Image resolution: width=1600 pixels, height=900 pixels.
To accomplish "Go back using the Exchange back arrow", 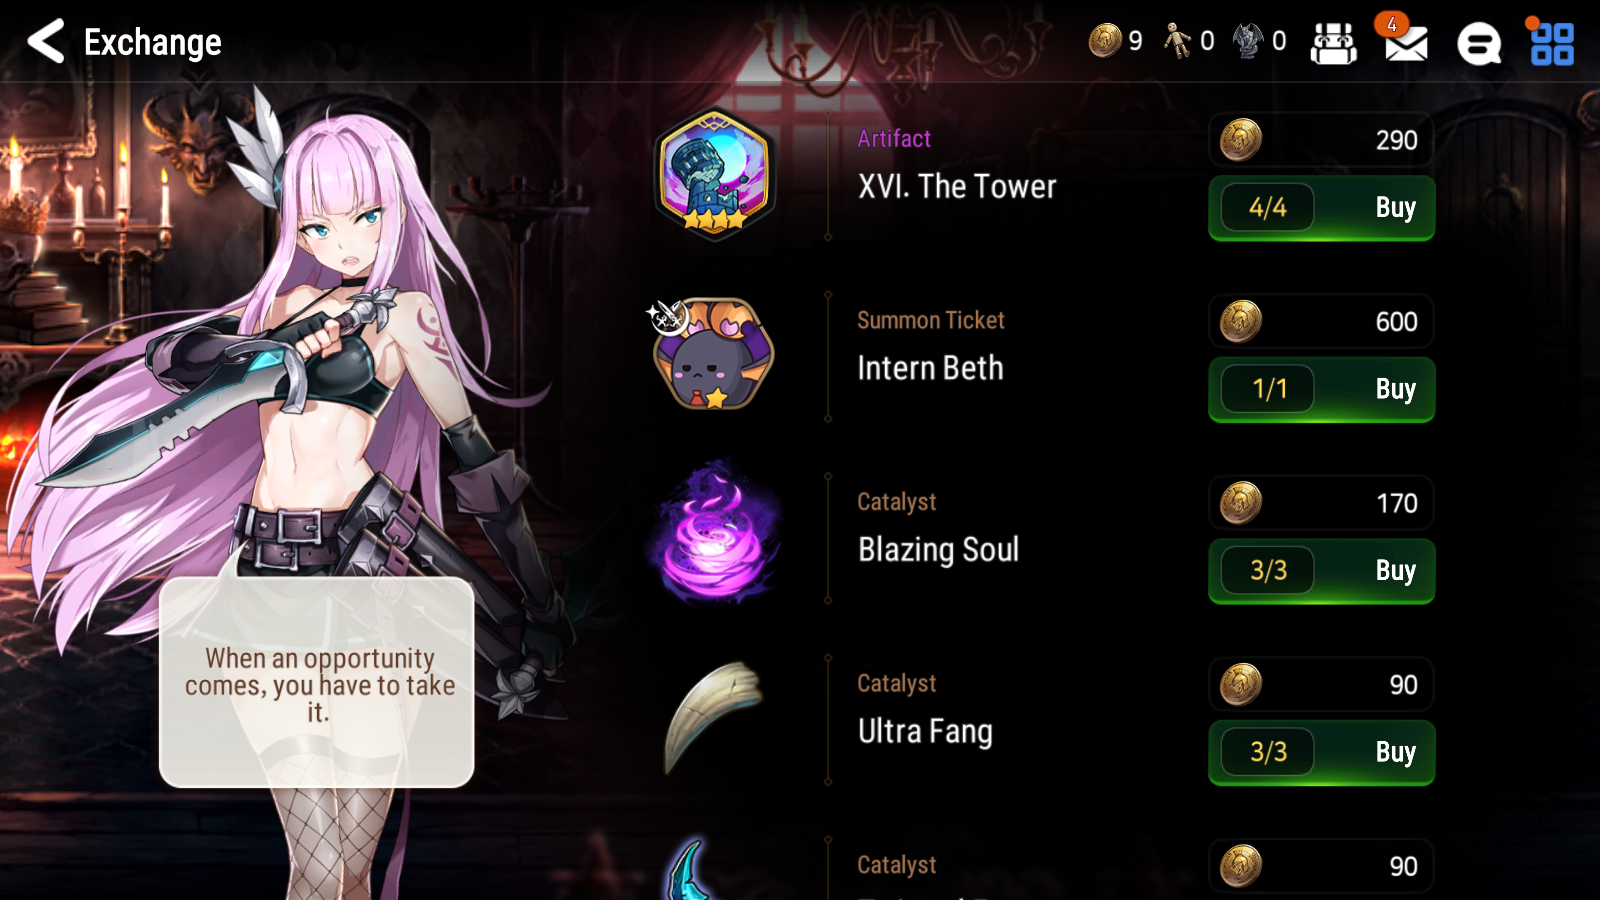I will click(x=46, y=42).
